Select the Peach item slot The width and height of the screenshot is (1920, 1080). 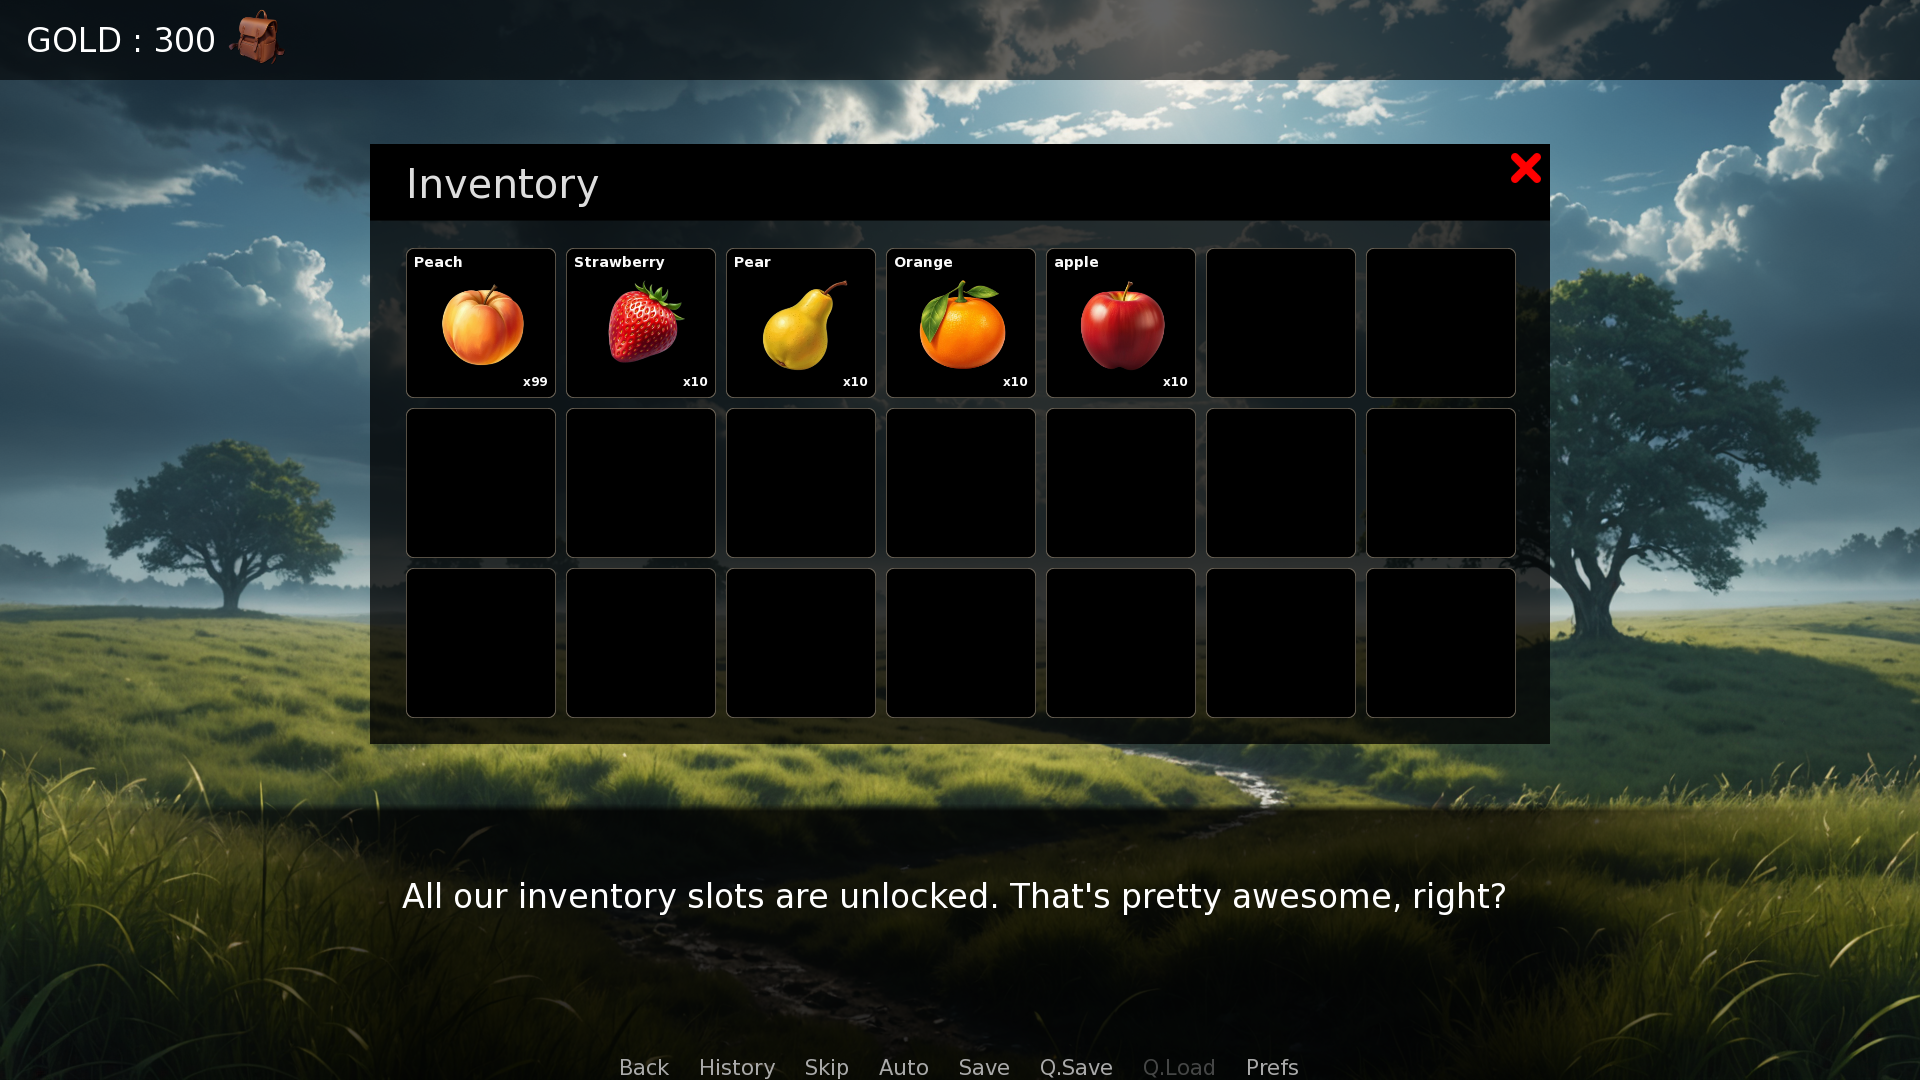point(481,323)
